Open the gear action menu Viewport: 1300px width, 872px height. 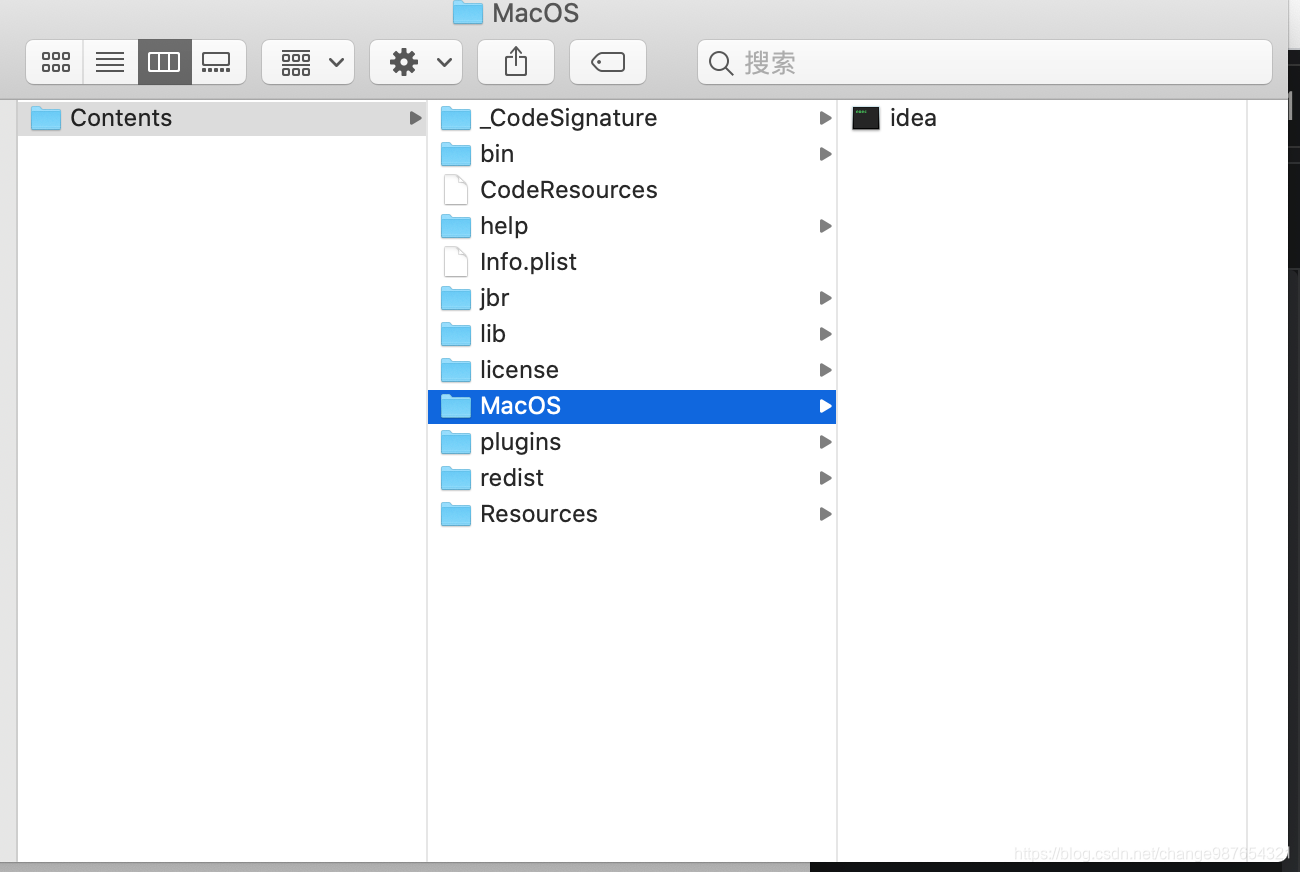416,62
